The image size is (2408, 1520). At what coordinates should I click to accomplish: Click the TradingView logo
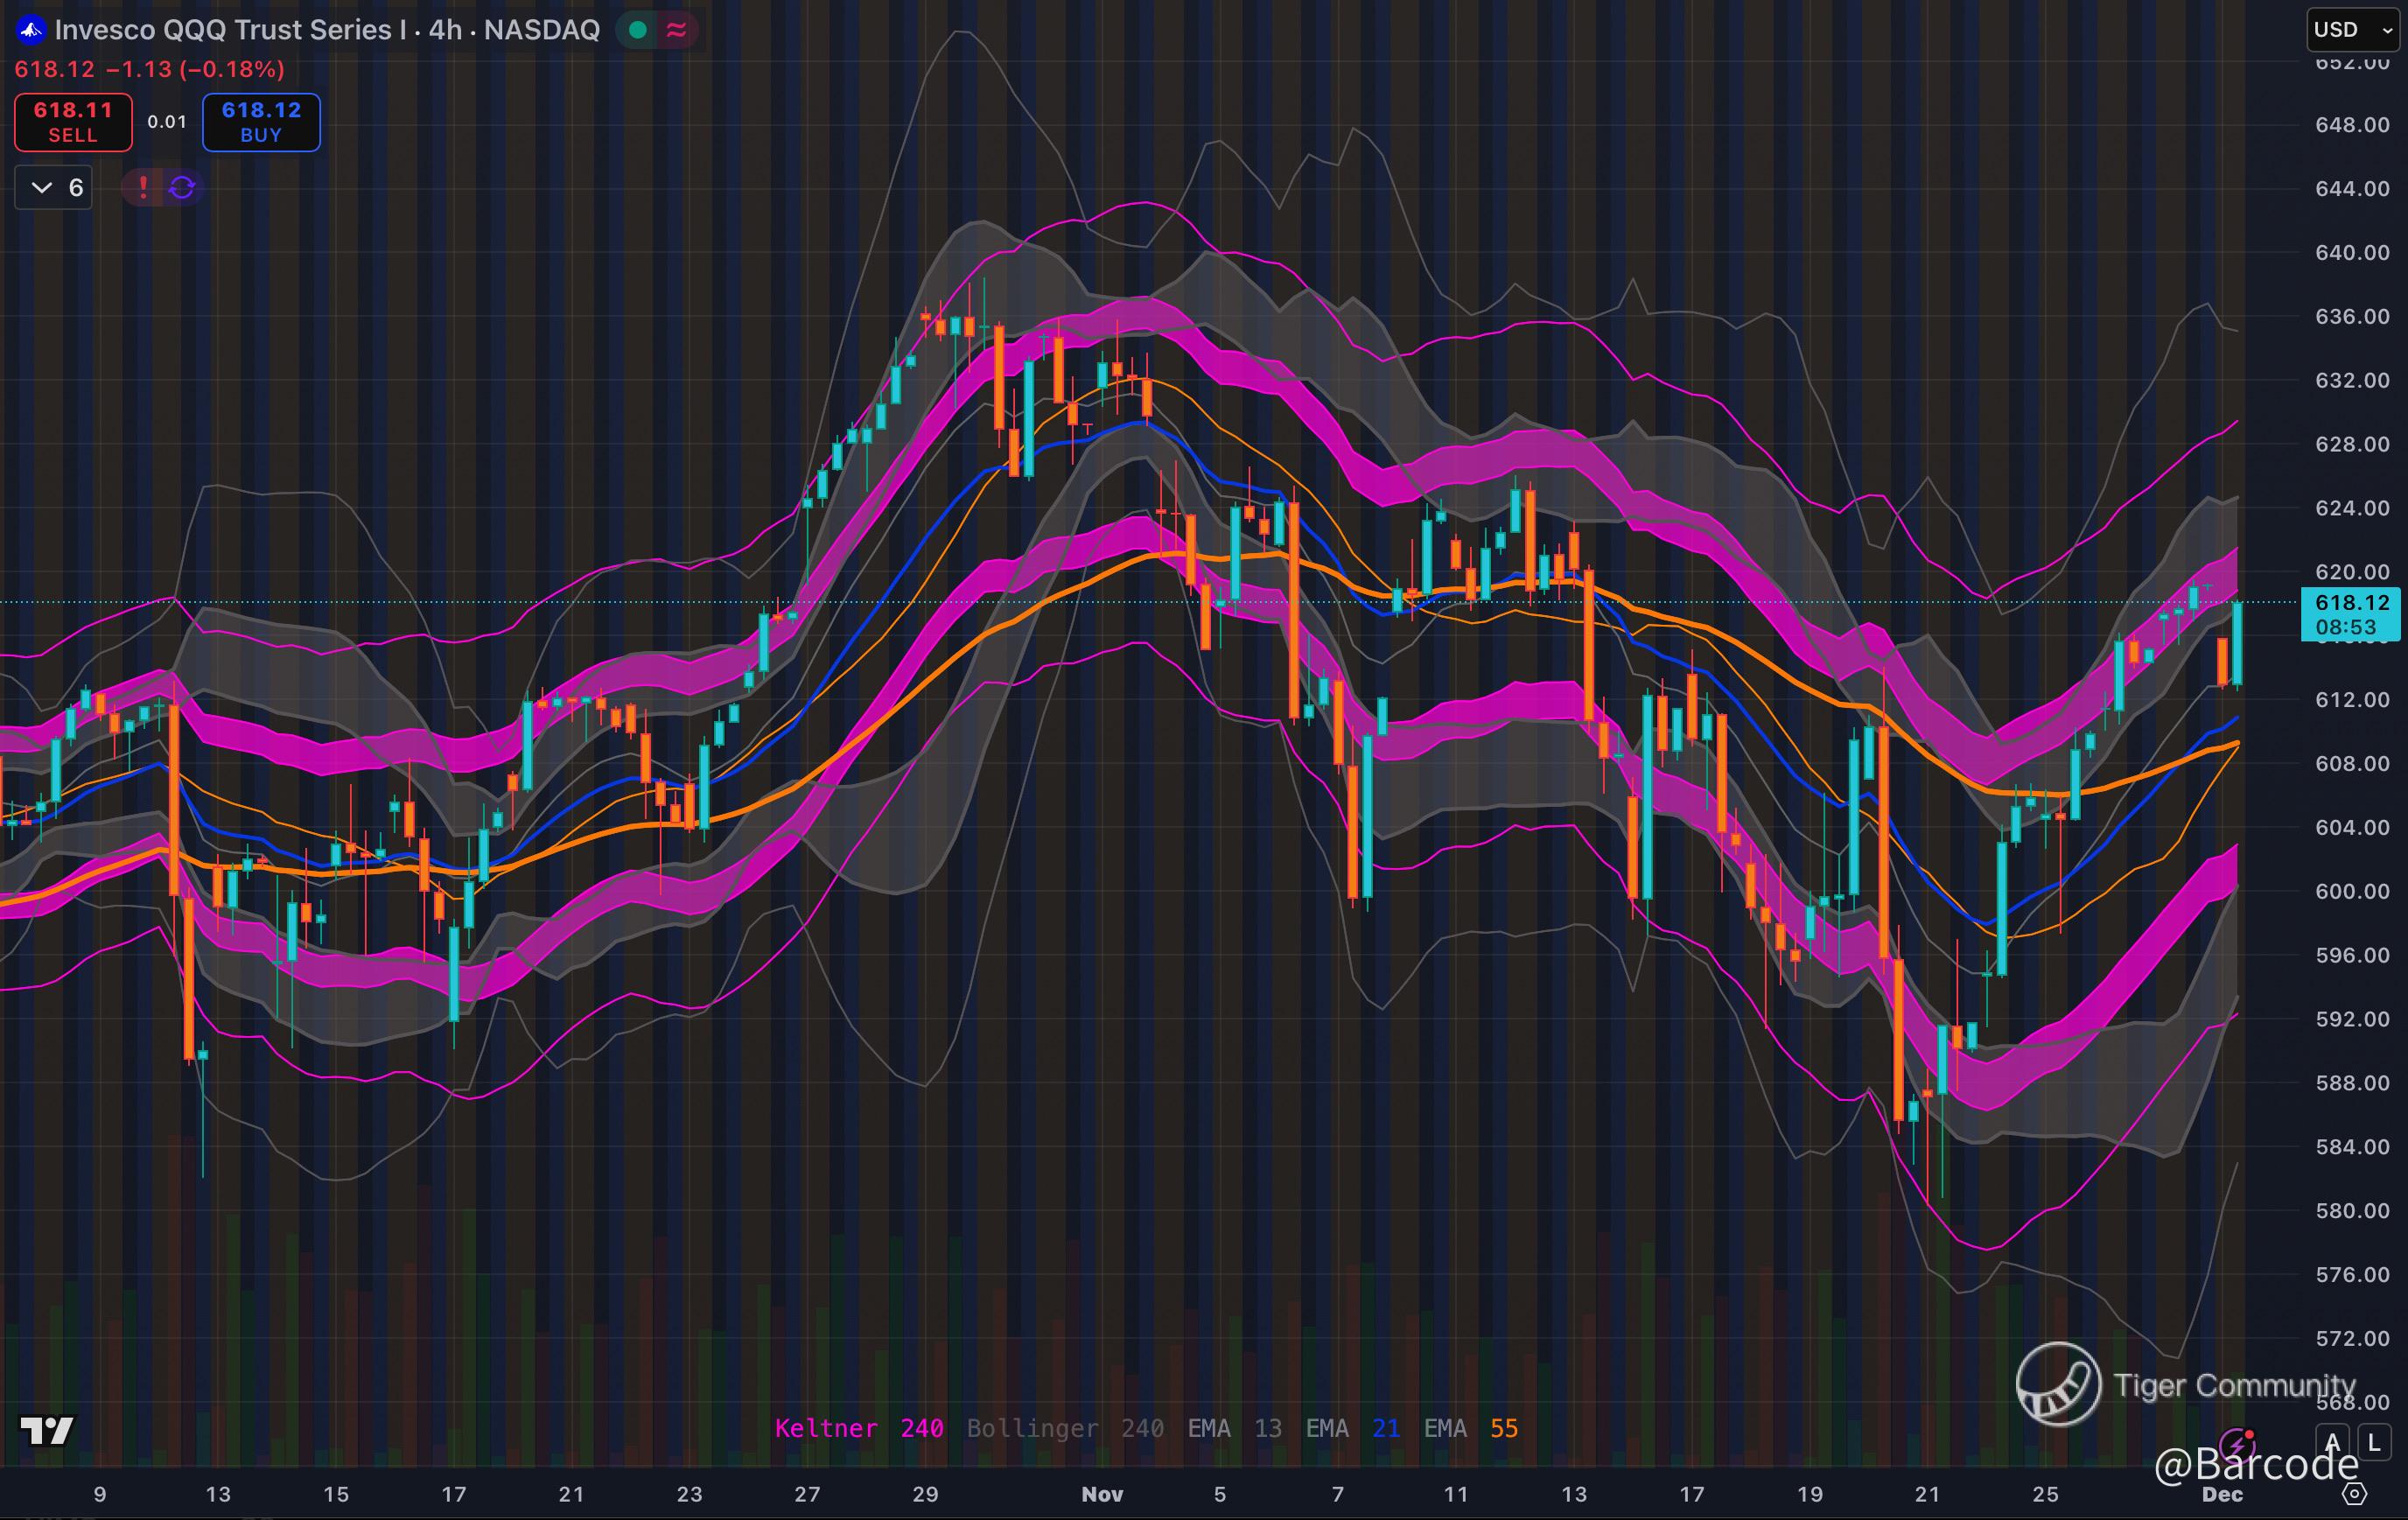pyautogui.click(x=47, y=1431)
